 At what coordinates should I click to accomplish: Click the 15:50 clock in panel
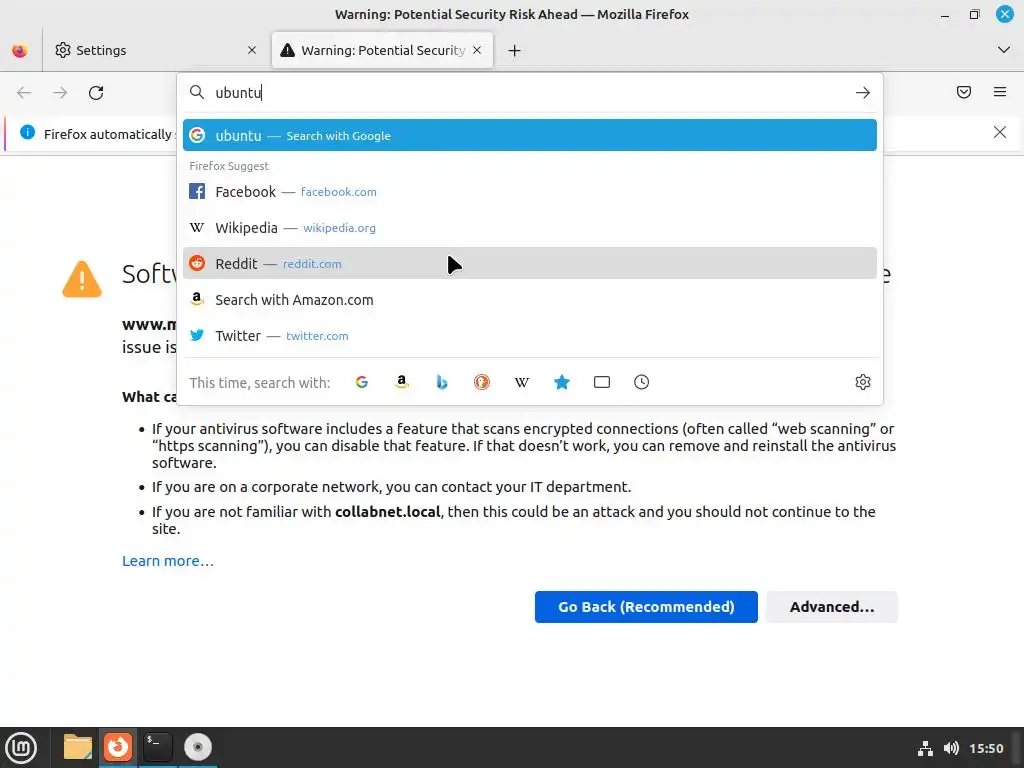tap(986, 748)
